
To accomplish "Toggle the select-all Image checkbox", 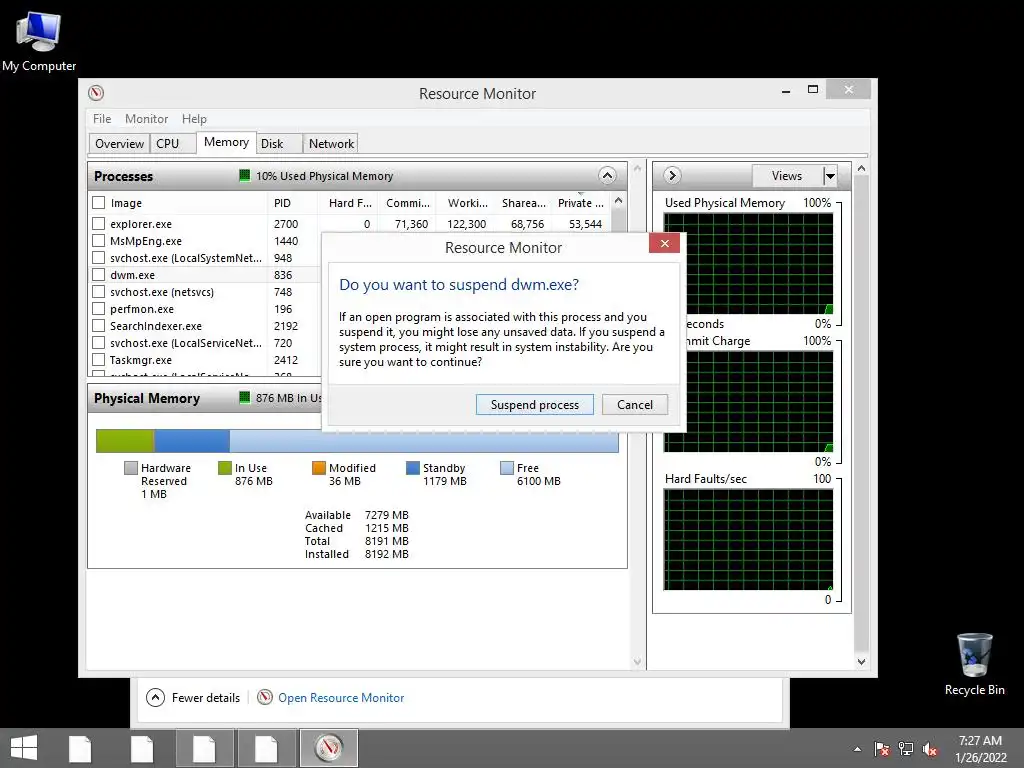I will pos(99,203).
